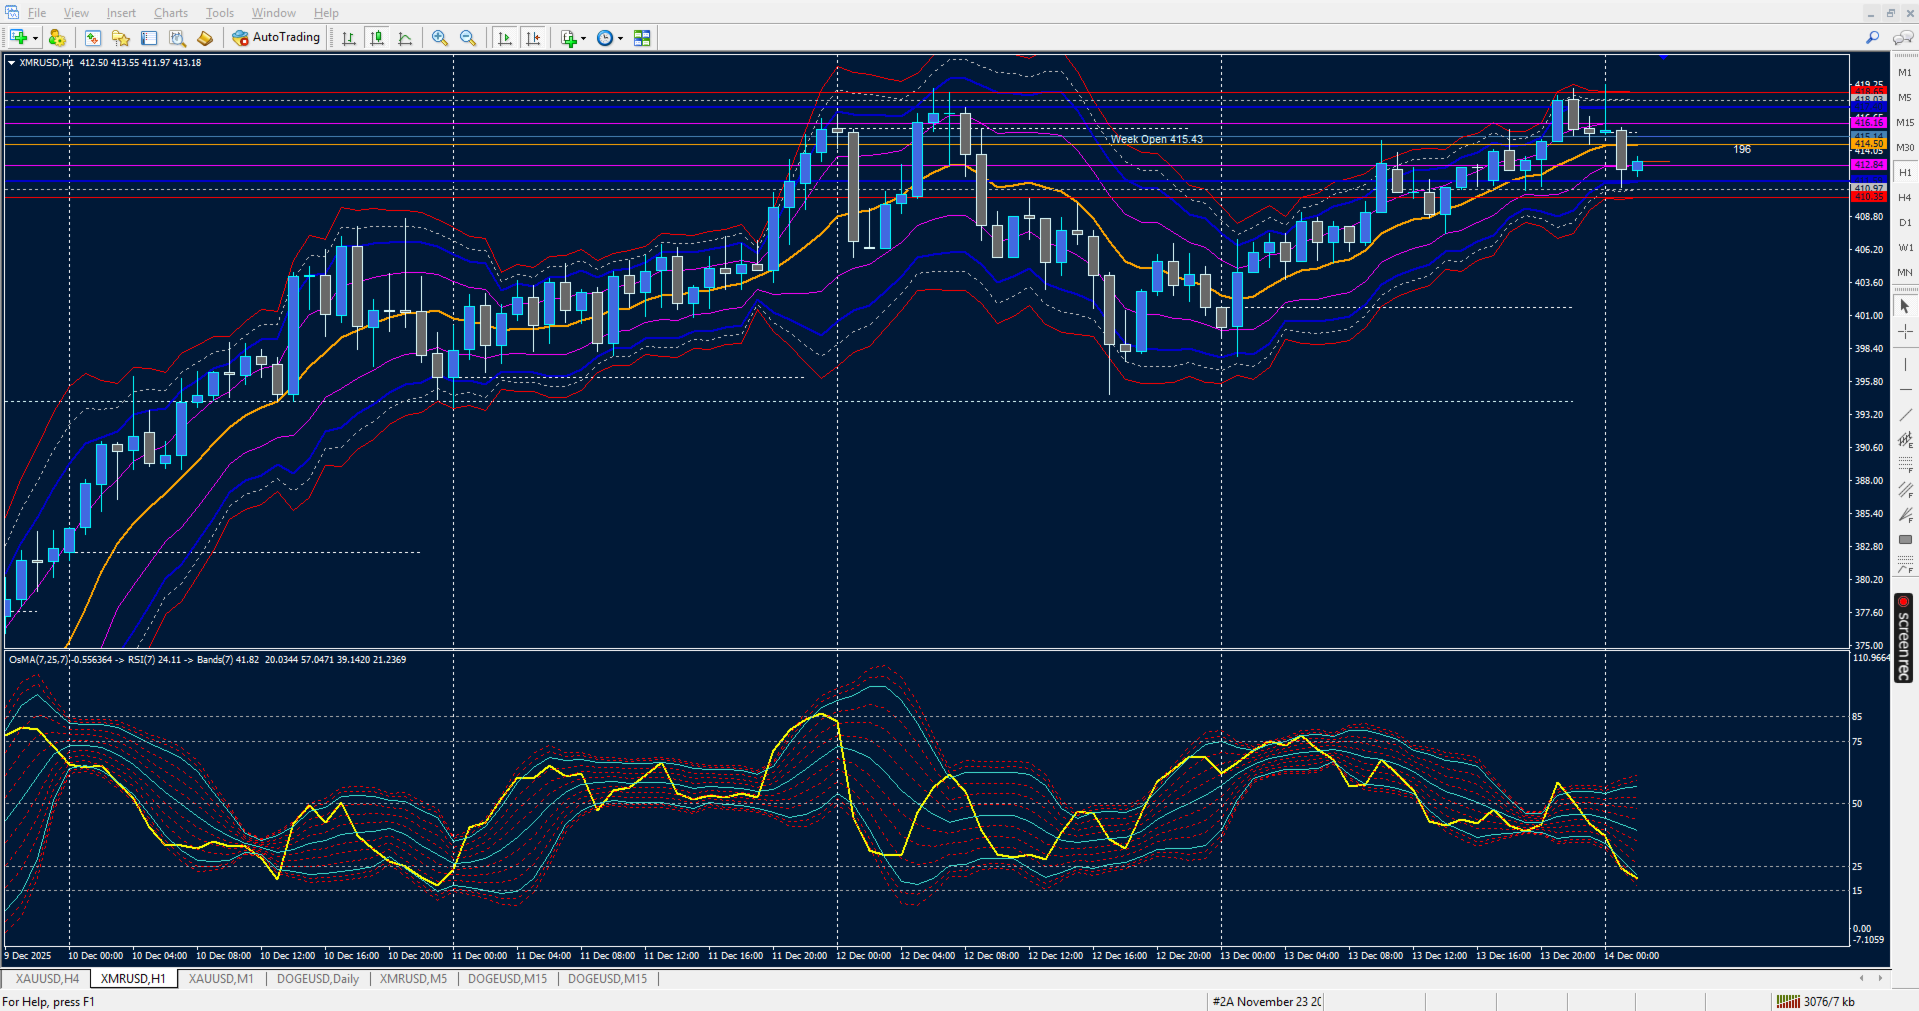Viewport: 1919px width, 1011px height.
Task: Toggle chart Auto Scroll
Action: pos(505,38)
